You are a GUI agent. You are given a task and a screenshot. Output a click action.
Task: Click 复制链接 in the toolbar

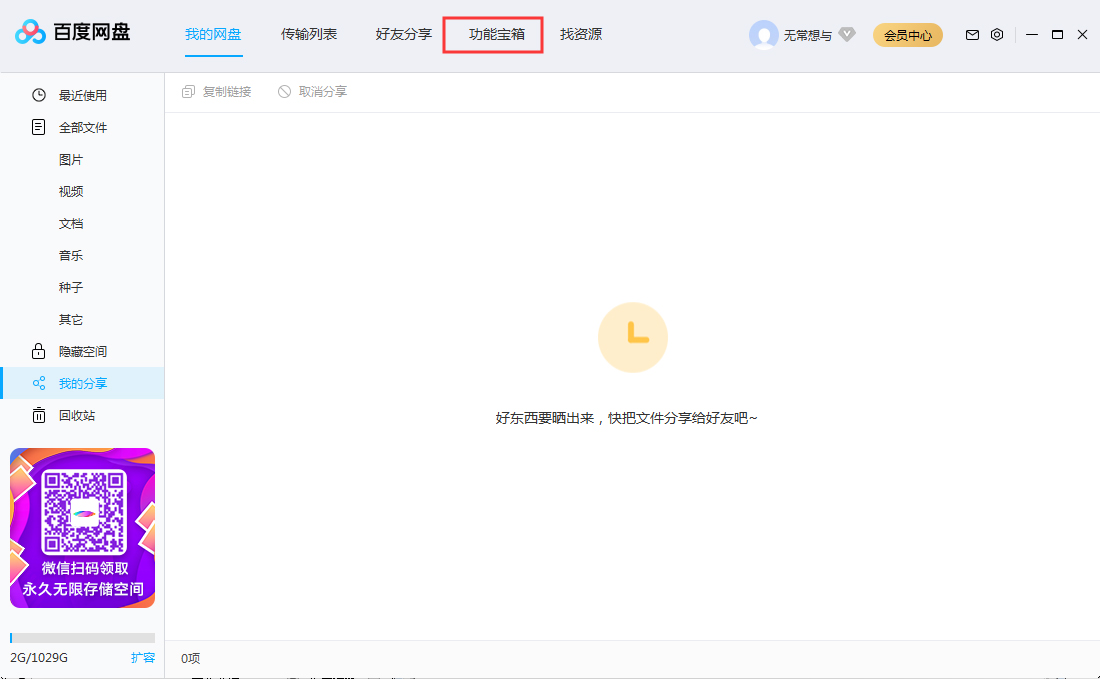pos(216,91)
